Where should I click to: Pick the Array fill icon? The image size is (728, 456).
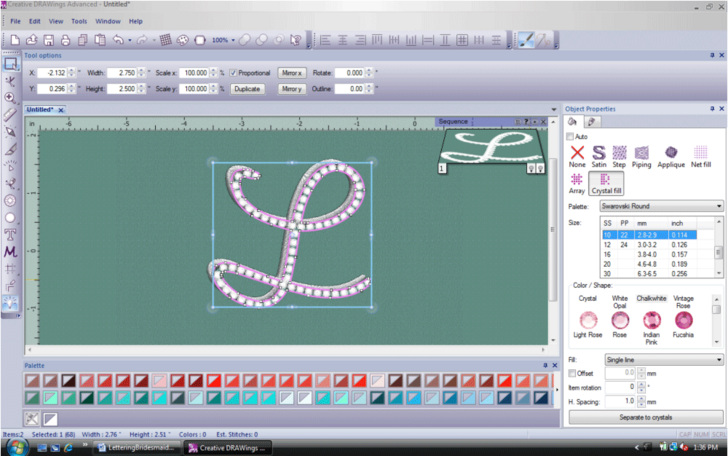pyautogui.click(x=577, y=181)
